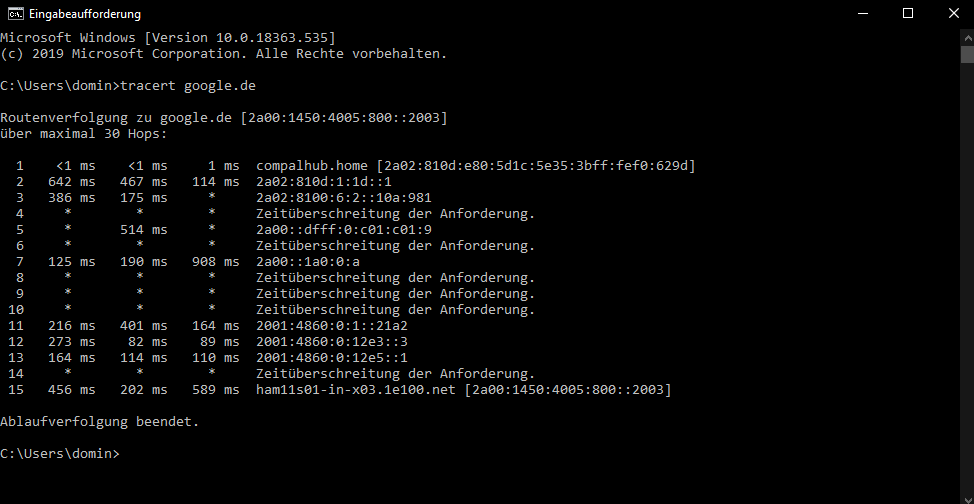Click the vertical scrollbar track

tap(966, 300)
